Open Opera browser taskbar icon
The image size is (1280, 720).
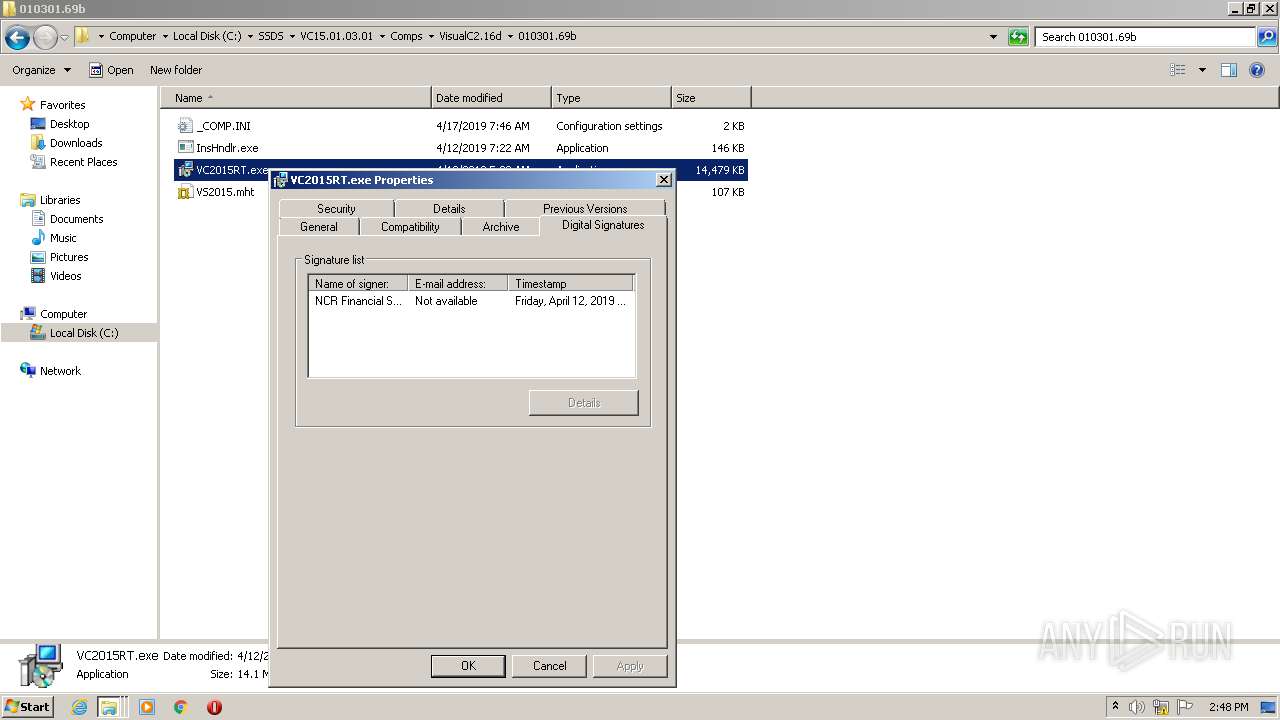point(214,707)
